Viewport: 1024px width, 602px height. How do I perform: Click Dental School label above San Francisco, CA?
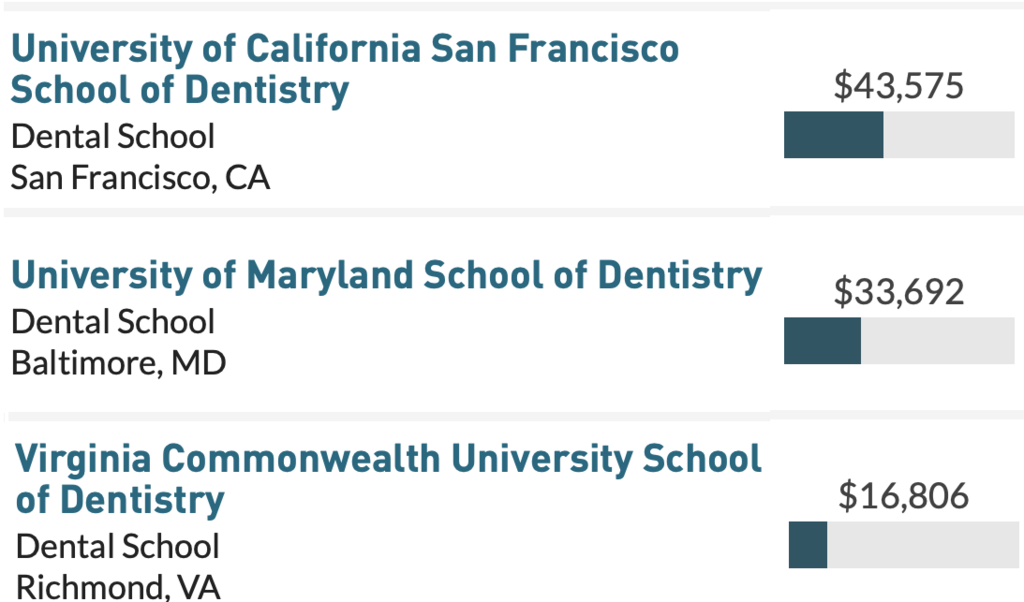click(113, 136)
